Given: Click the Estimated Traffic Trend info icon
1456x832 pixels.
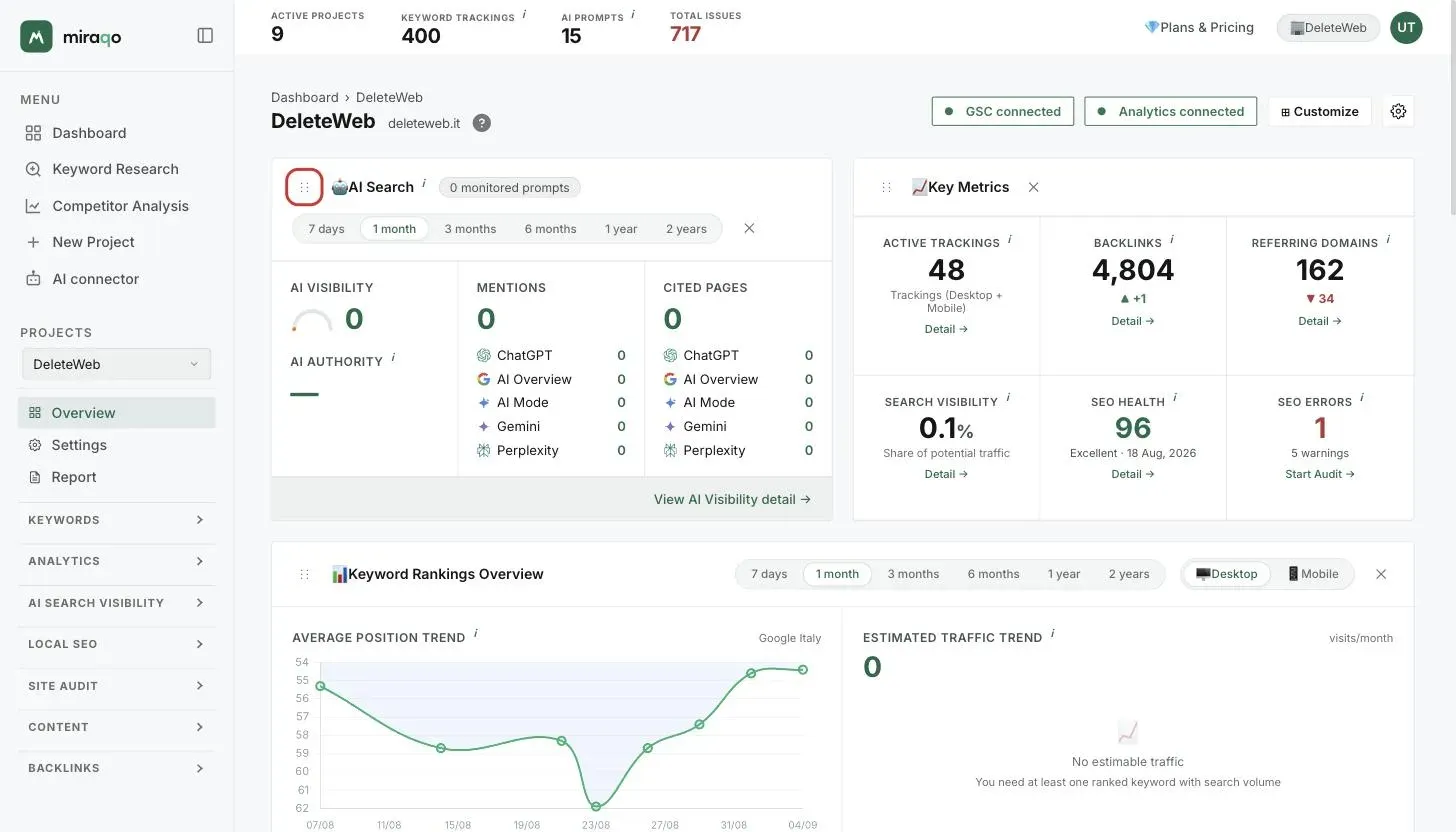Looking at the screenshot, I should pyautogui.click(x=1053, y=634).
